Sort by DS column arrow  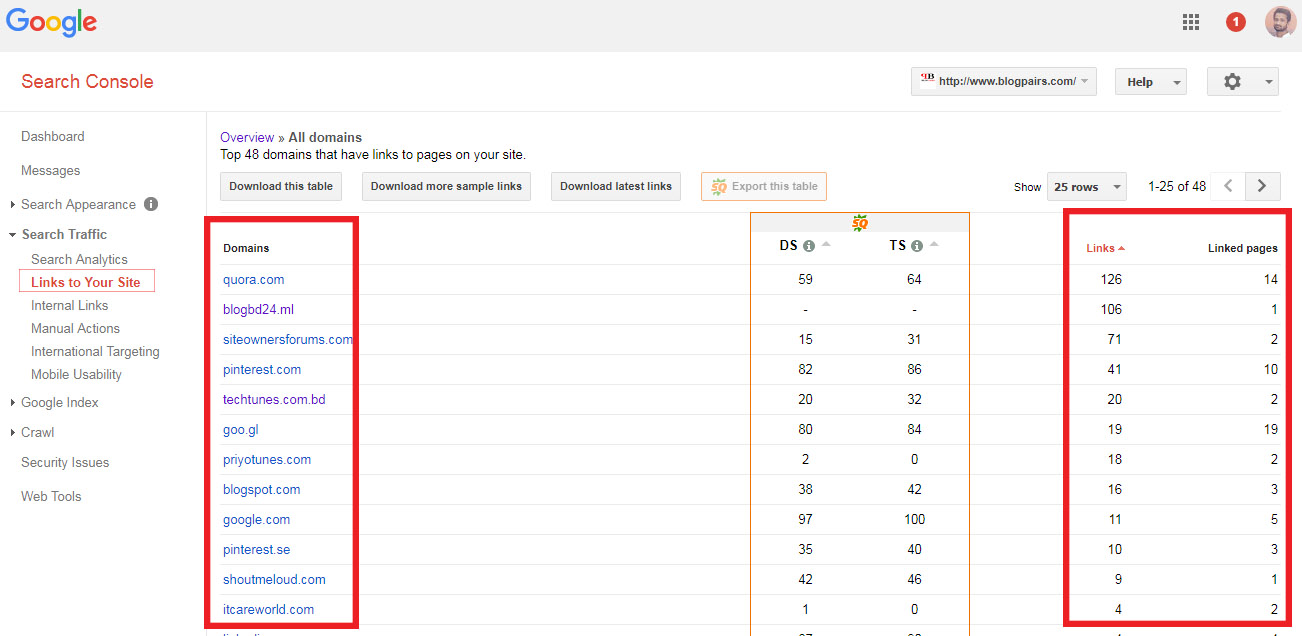coord(825,245)
